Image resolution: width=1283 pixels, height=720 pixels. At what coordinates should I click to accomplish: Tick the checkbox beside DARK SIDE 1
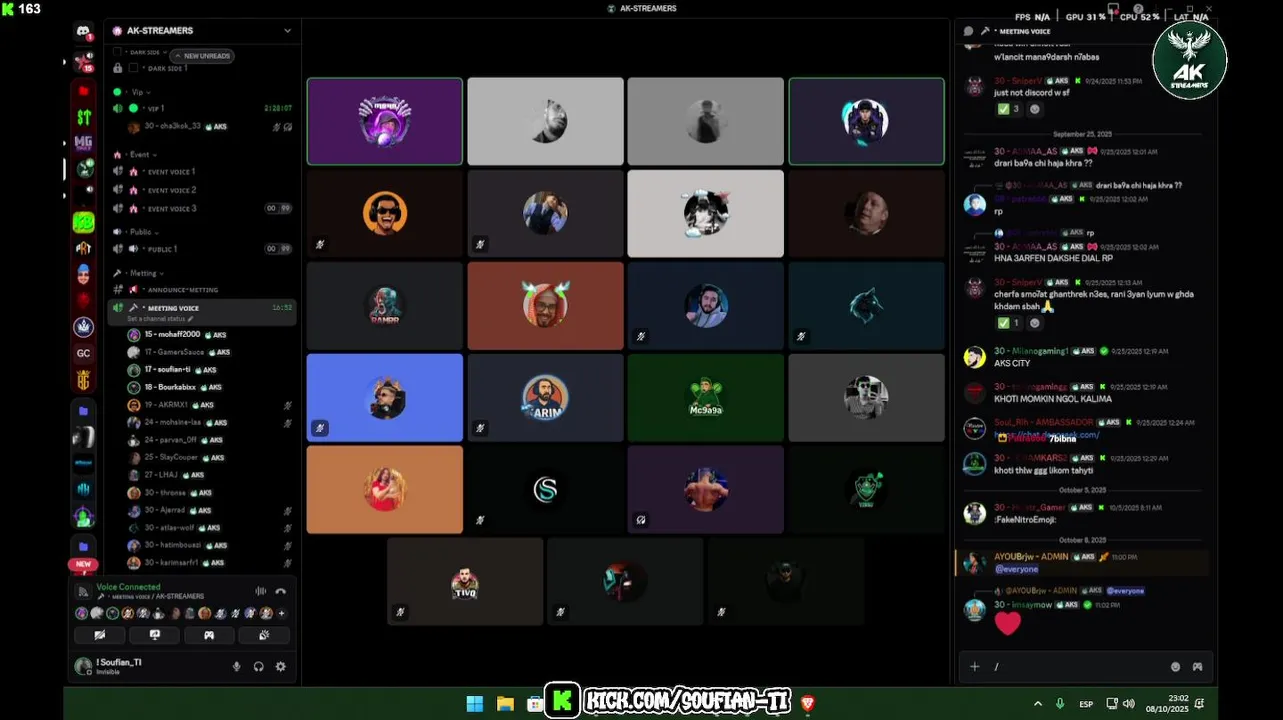click(x=133, y=68)
